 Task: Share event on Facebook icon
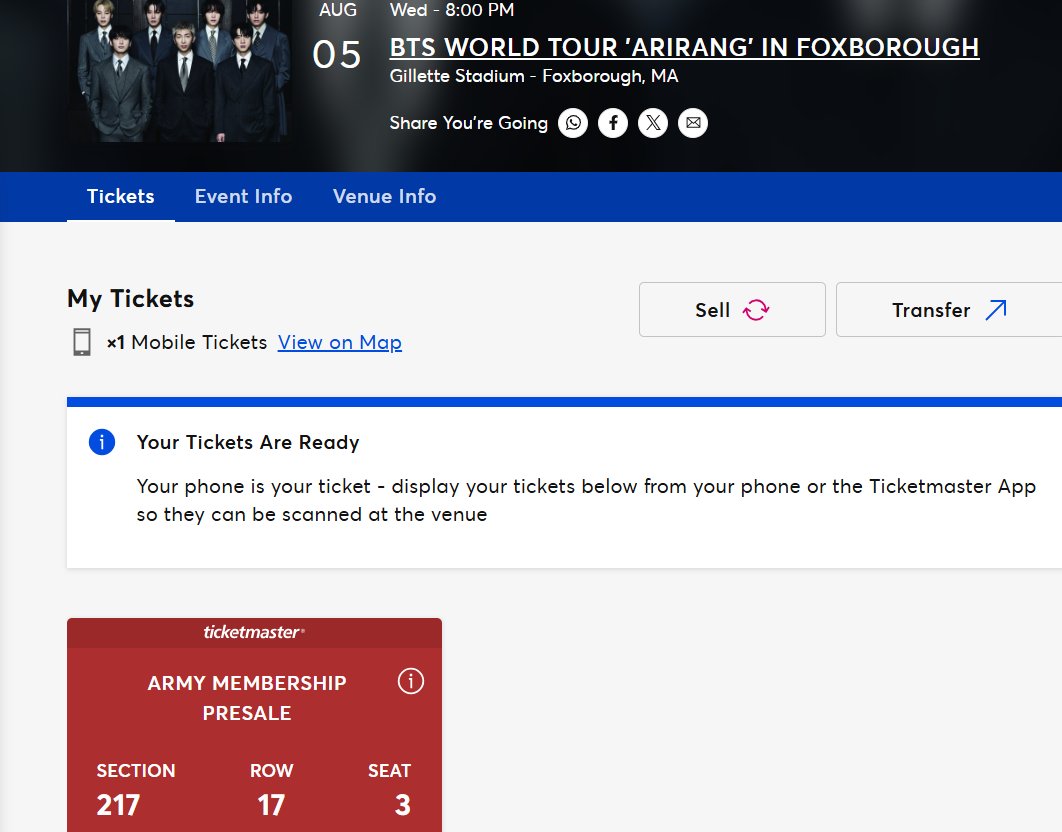tap(613, 123)
